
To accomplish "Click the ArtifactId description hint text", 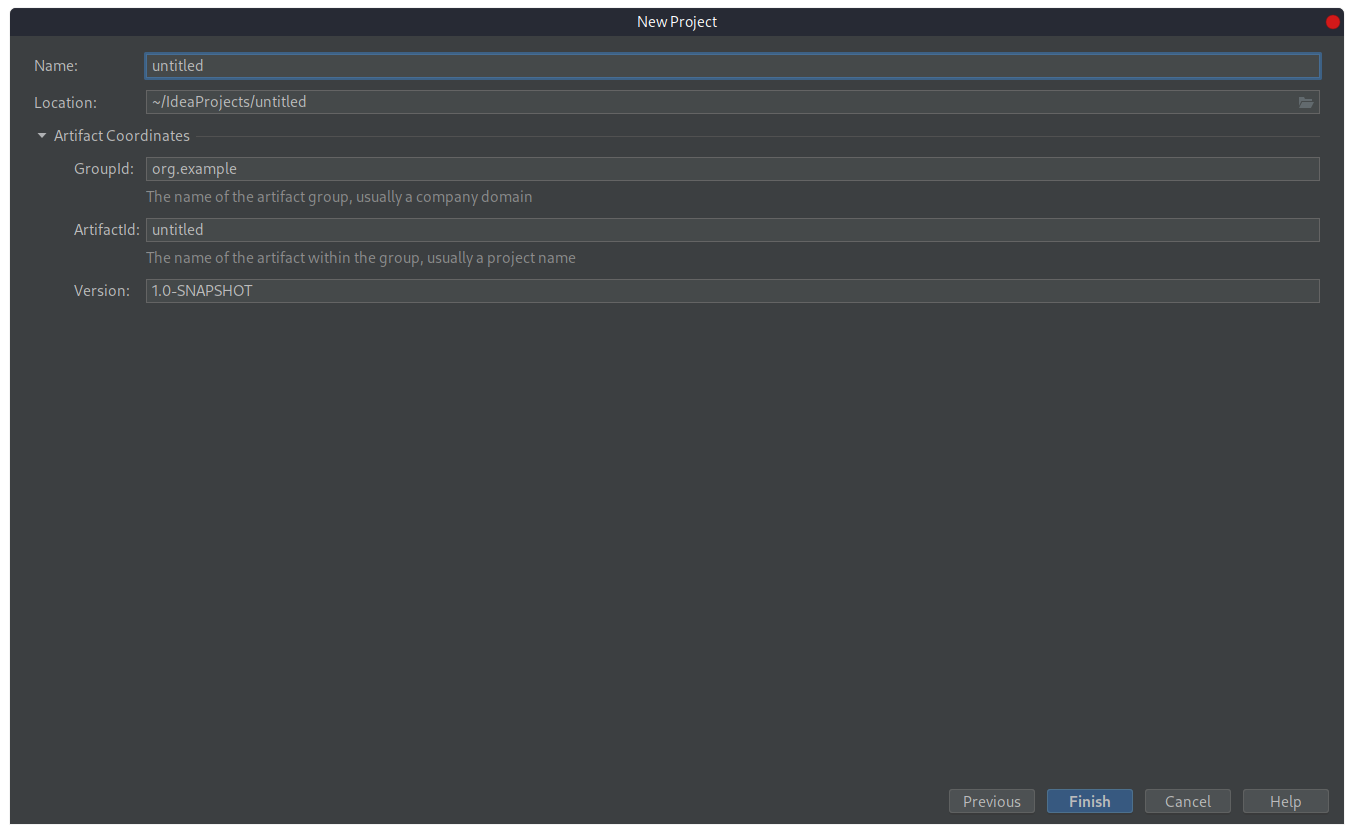I will [361, 257].
